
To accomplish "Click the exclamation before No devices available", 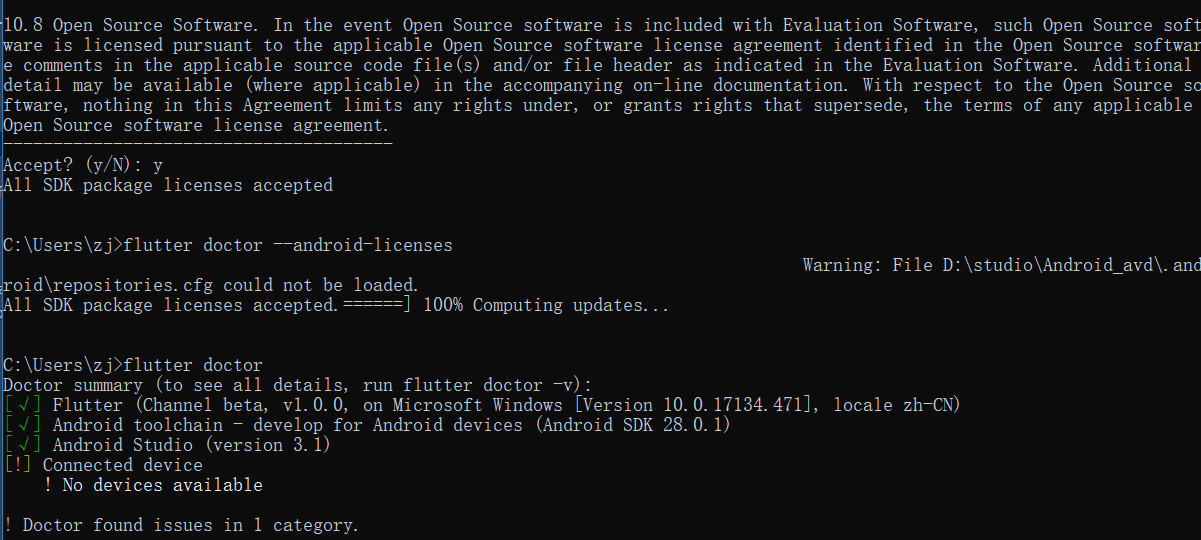I will 48,485.
